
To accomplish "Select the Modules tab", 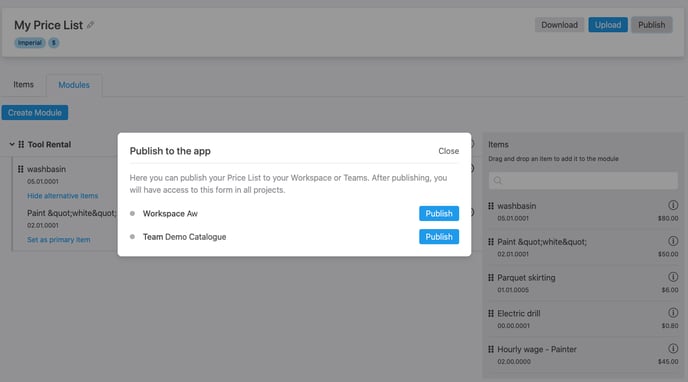I will [74, 85].
